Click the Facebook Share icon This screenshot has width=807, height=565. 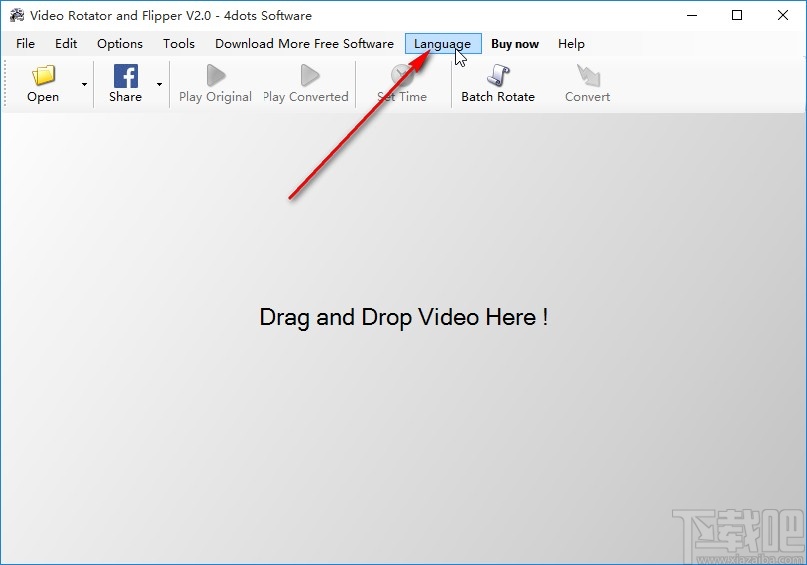126,76
